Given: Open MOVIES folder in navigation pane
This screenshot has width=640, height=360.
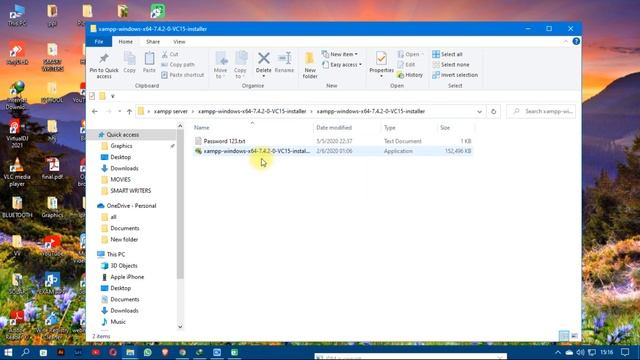Looking at the screenshot, I should coord(120,180).
